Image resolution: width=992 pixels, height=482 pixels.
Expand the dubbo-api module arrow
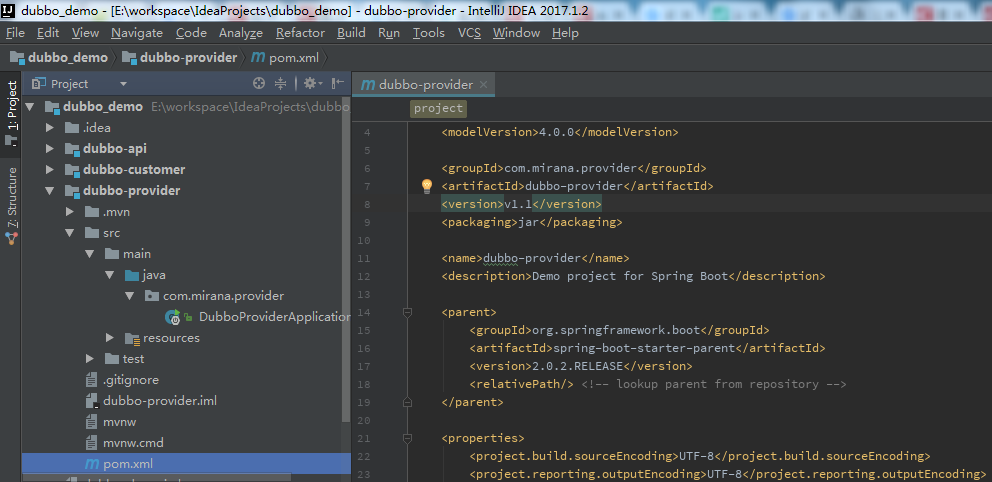[x=50, y=149]
